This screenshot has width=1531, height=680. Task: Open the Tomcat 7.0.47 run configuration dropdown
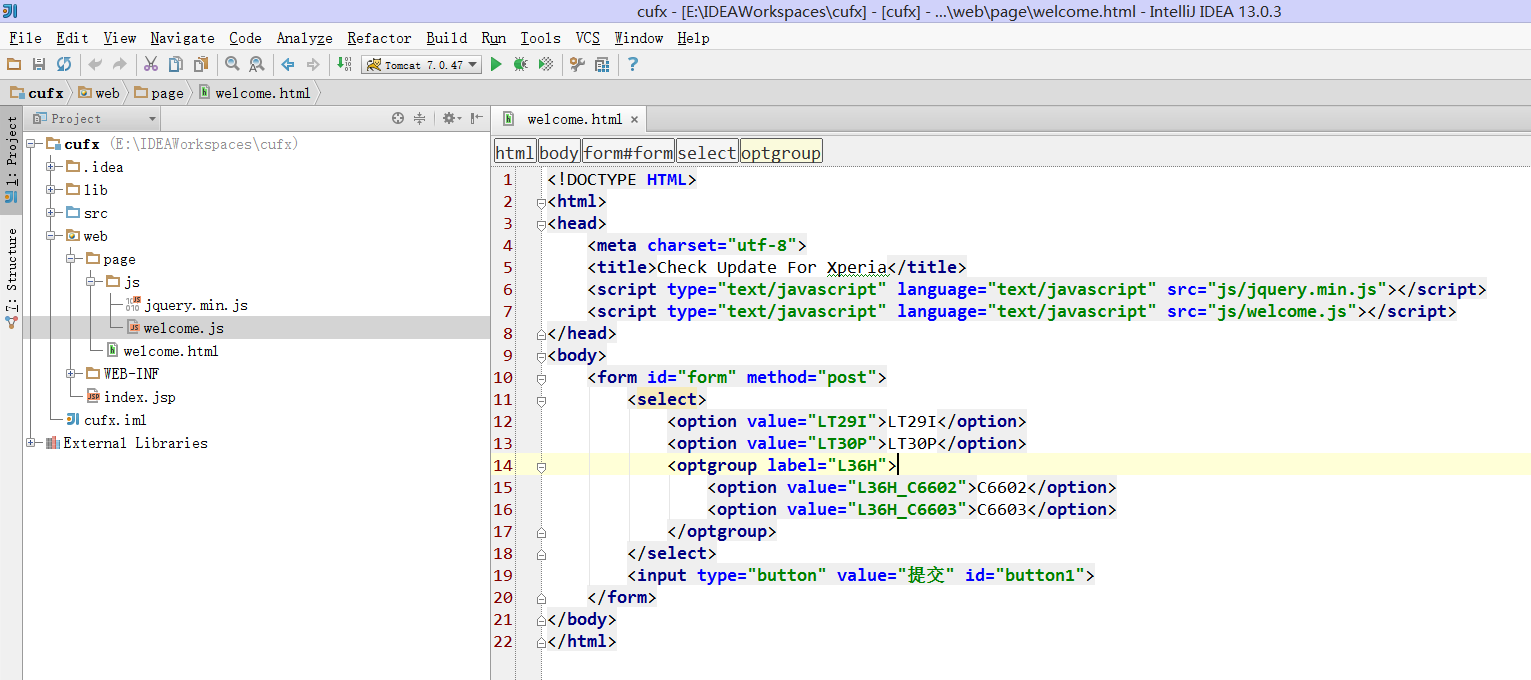coord(421,64)
